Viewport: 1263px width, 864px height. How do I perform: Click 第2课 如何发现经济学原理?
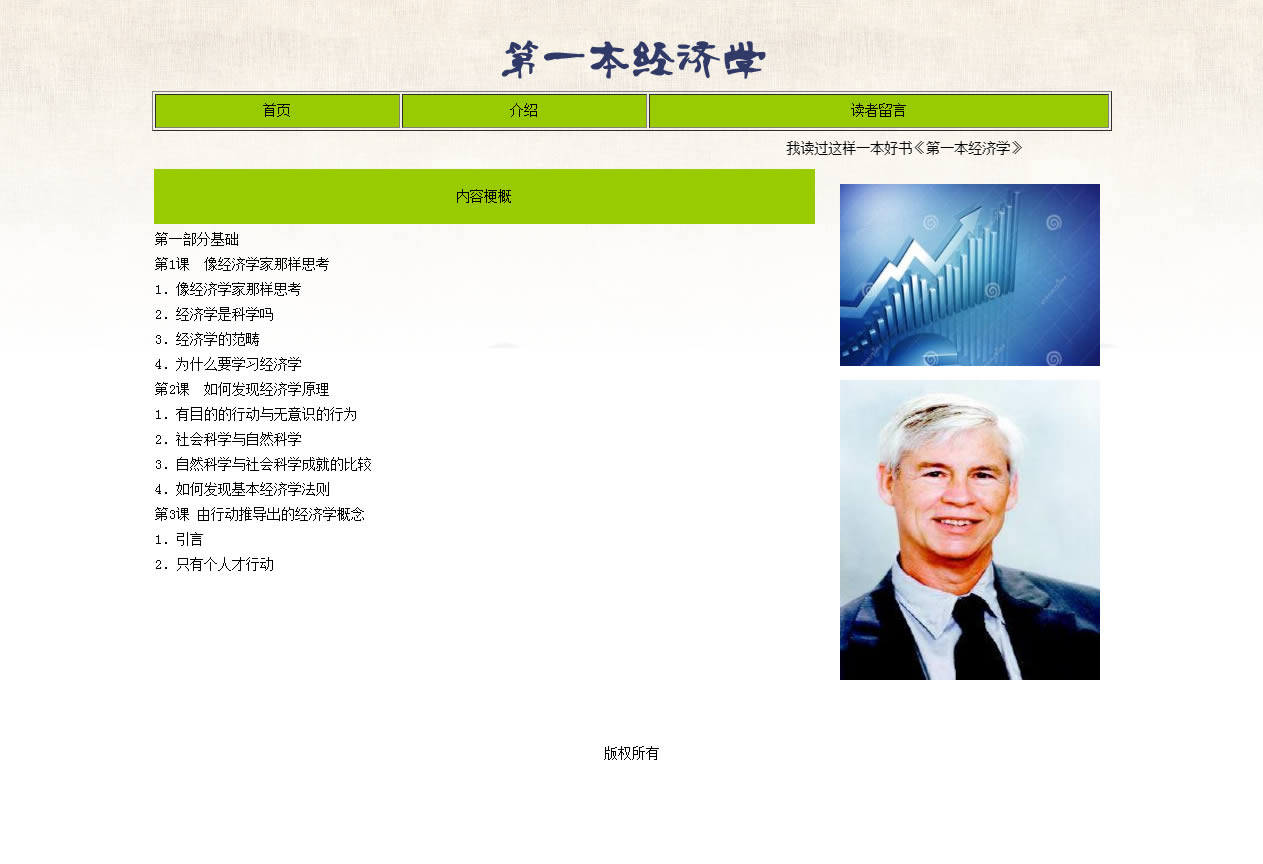(x=242, y=390)
